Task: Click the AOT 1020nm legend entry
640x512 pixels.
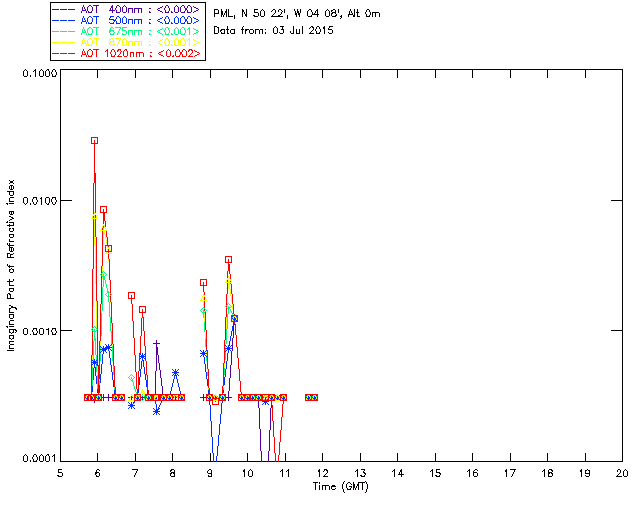Action: [127, 53]
